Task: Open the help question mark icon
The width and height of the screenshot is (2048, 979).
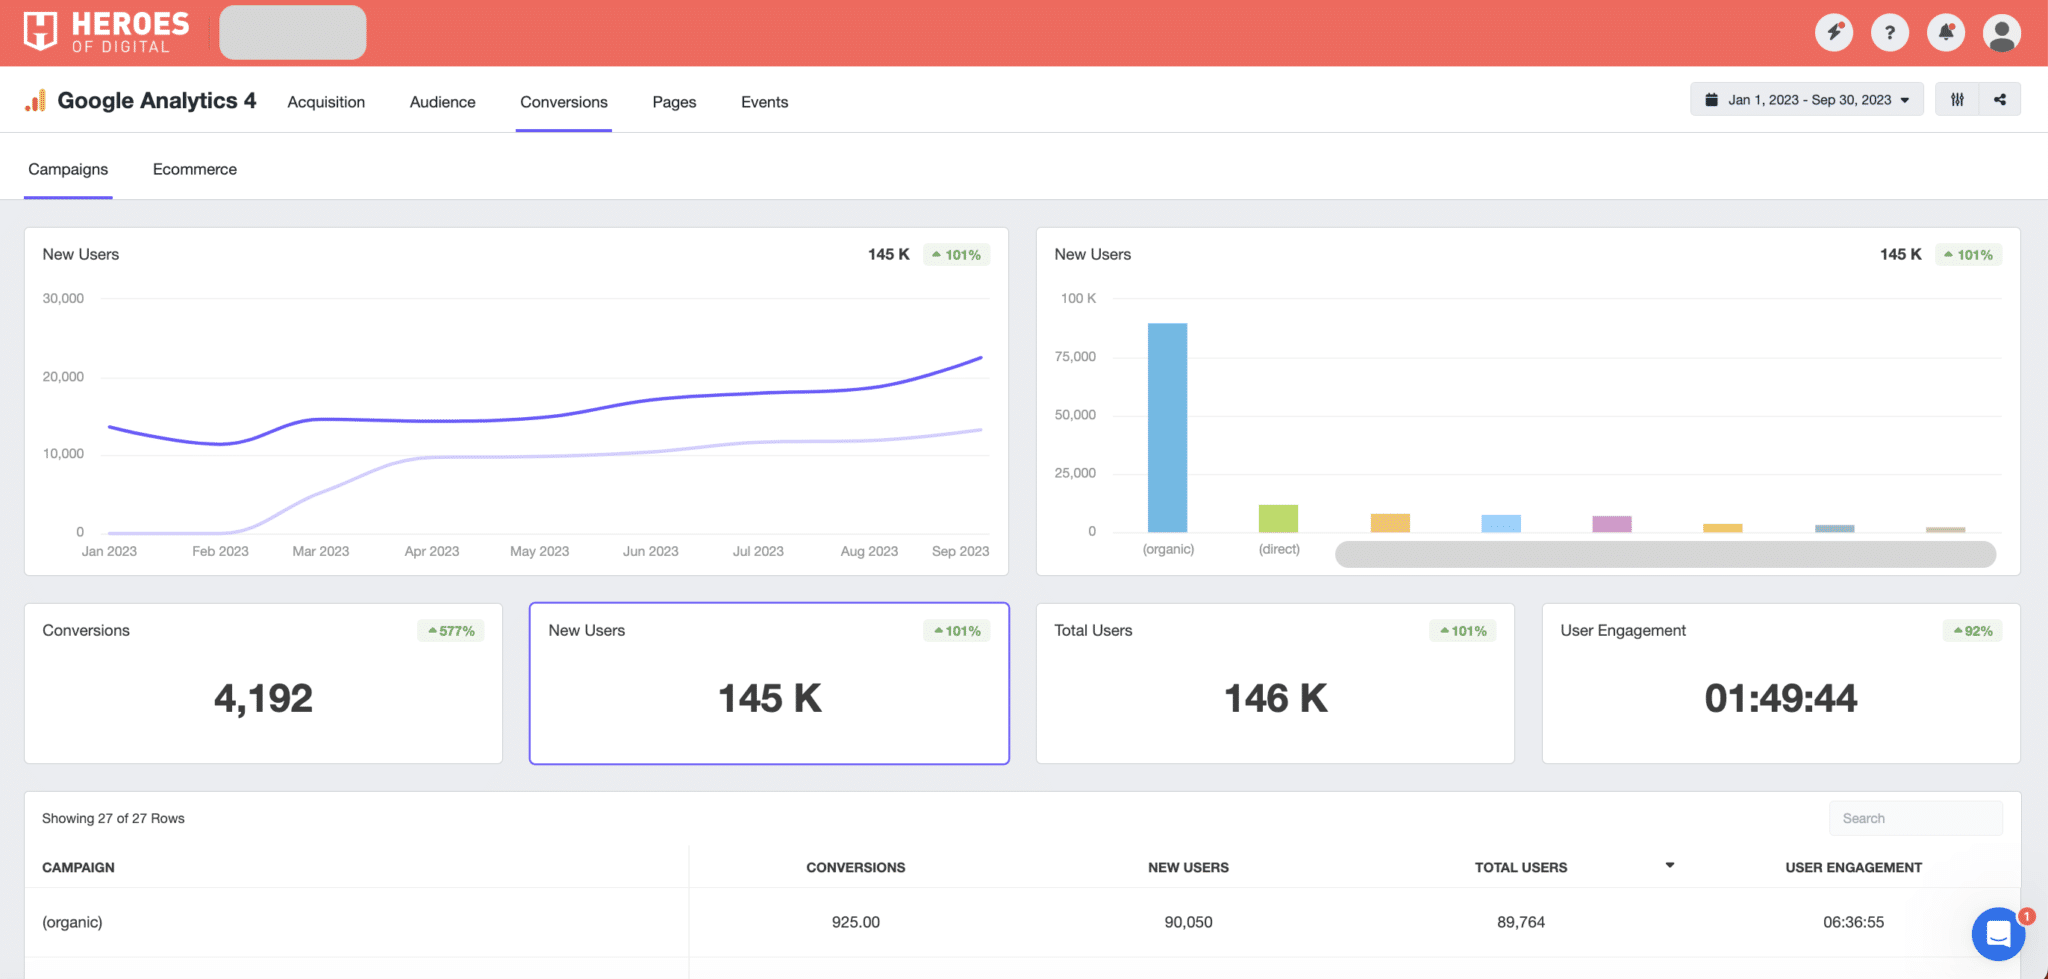Action: 1889,32
